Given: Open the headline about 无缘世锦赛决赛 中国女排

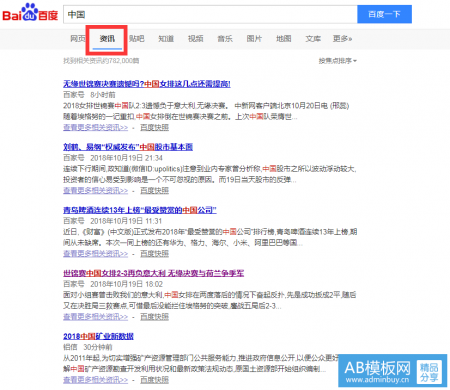Looking at the screenshot, I should (147, 84).
